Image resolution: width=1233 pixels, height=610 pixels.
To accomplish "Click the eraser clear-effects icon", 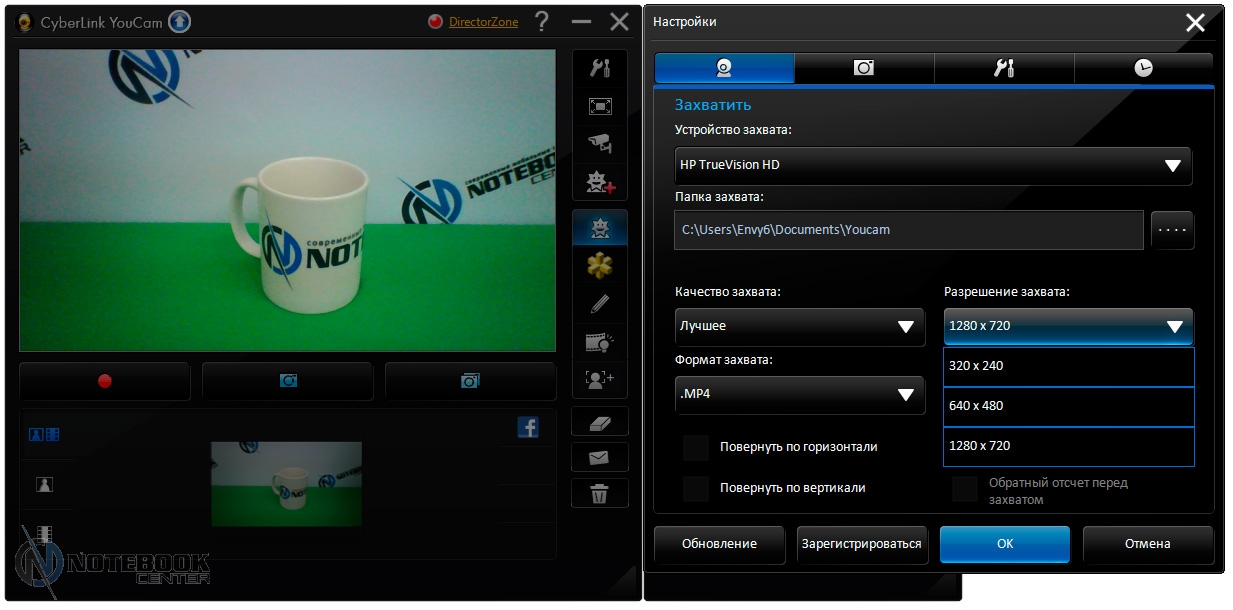I will point(600,422).
